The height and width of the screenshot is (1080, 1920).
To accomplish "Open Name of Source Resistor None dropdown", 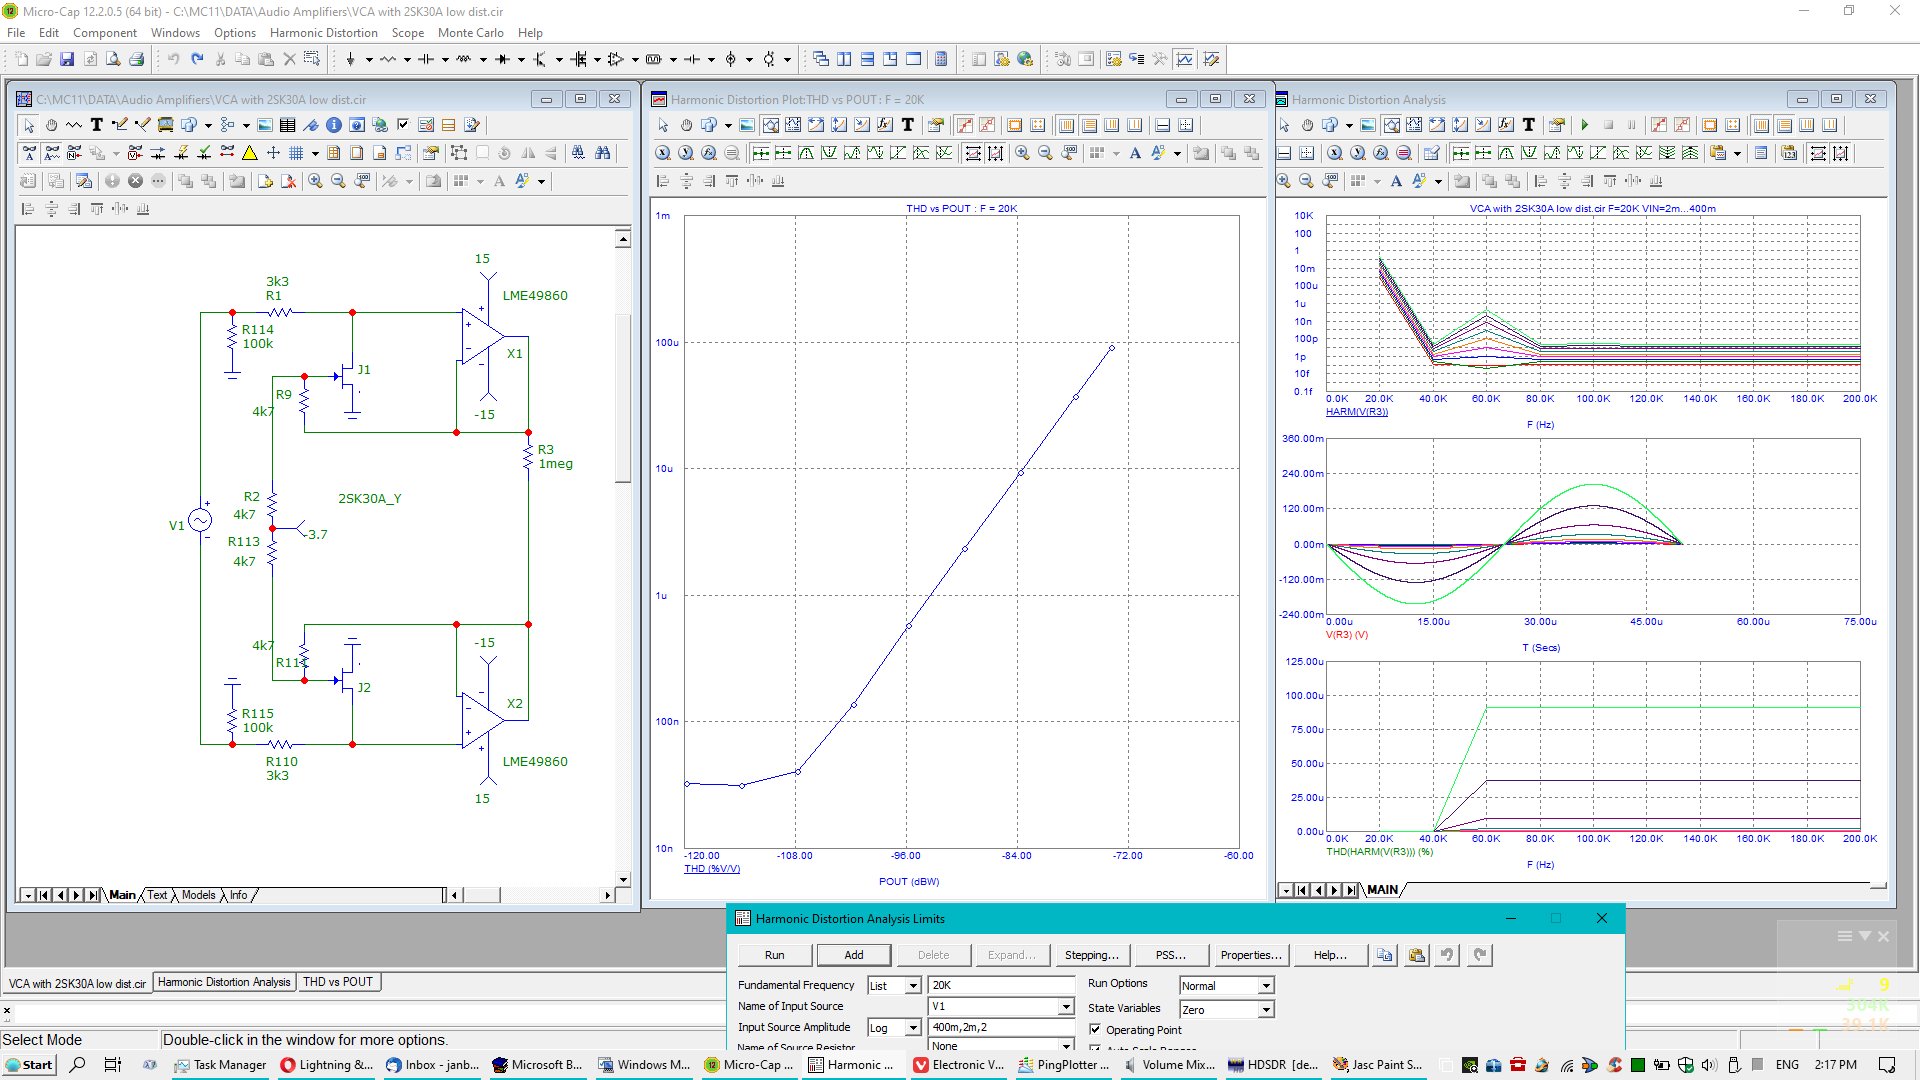I will [1066, 1045].
